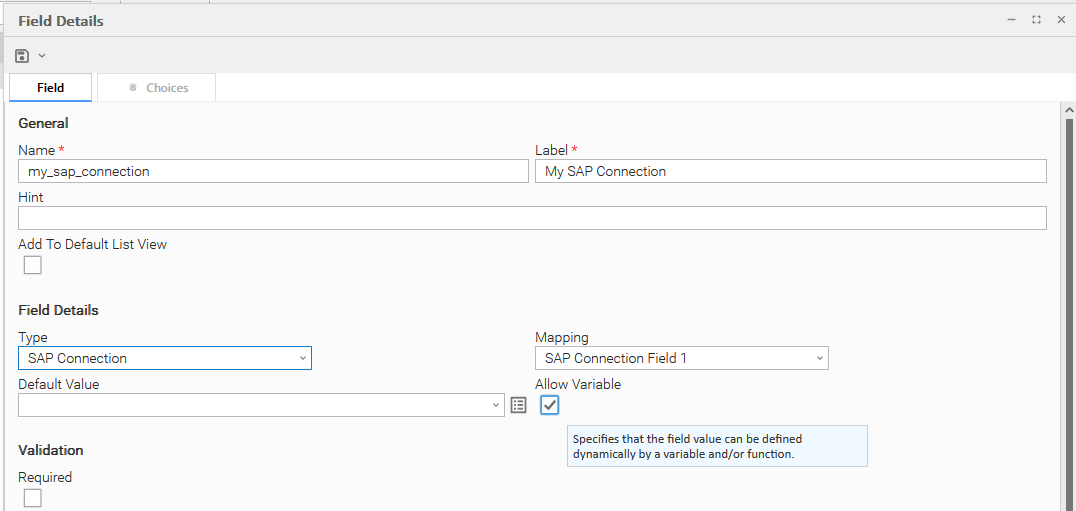Maximize the Field Details window
The width and height of the screenshot is (1076, 511).
(1036, 20)
